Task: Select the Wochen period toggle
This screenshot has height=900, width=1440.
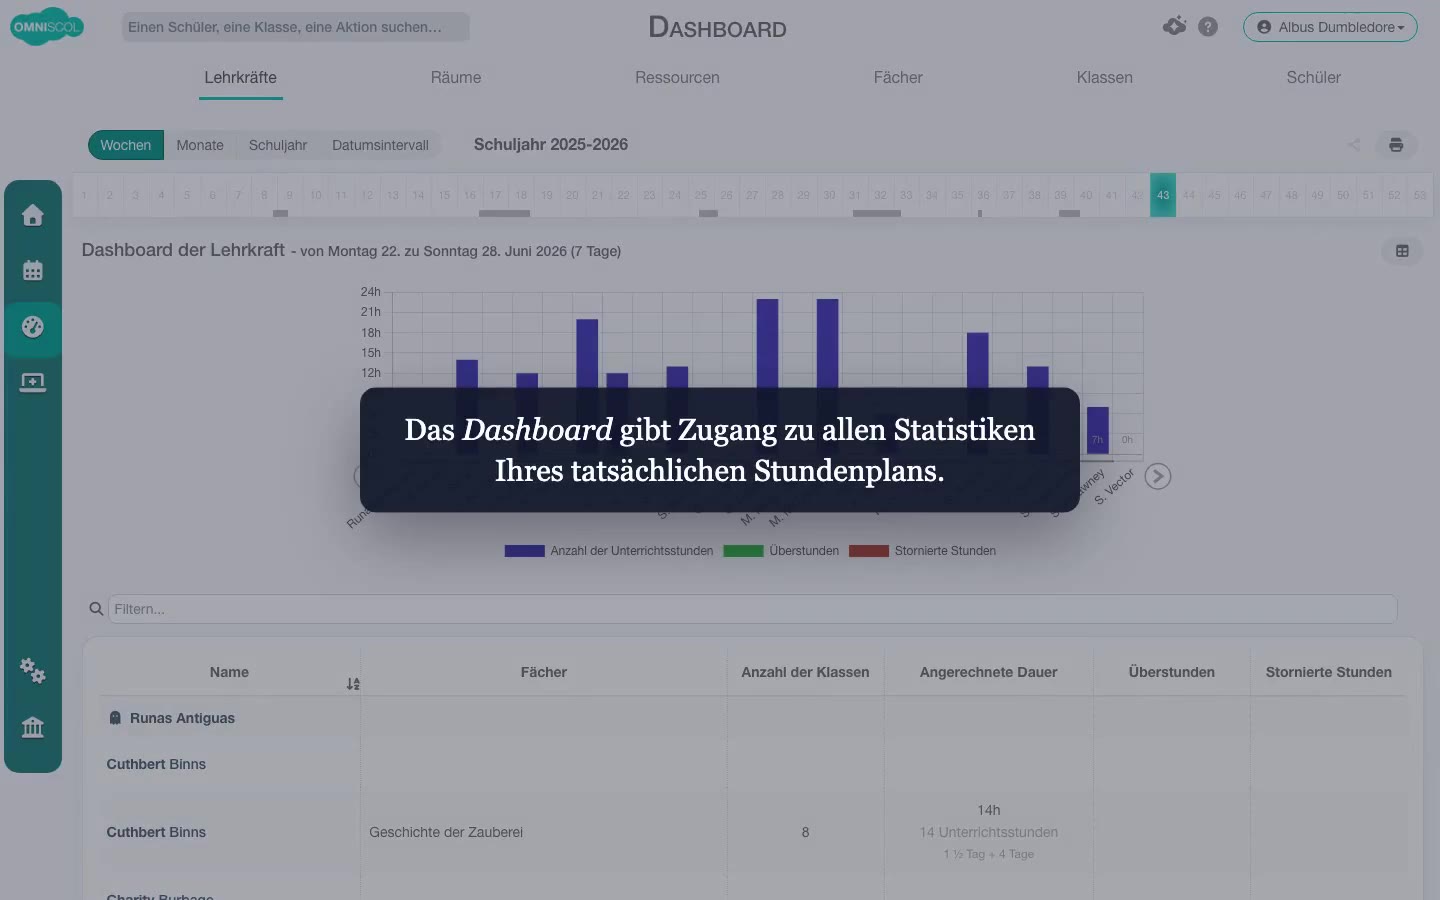Action: point(126,145)
